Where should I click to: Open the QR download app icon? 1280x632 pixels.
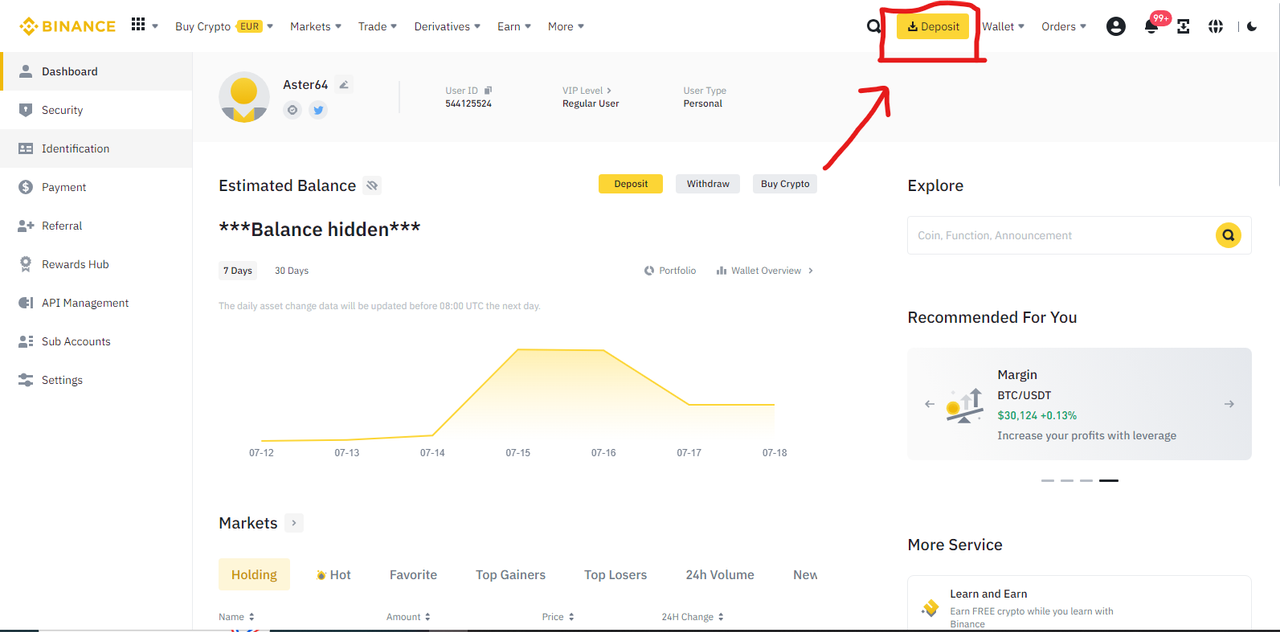[x=1184, y=27]
